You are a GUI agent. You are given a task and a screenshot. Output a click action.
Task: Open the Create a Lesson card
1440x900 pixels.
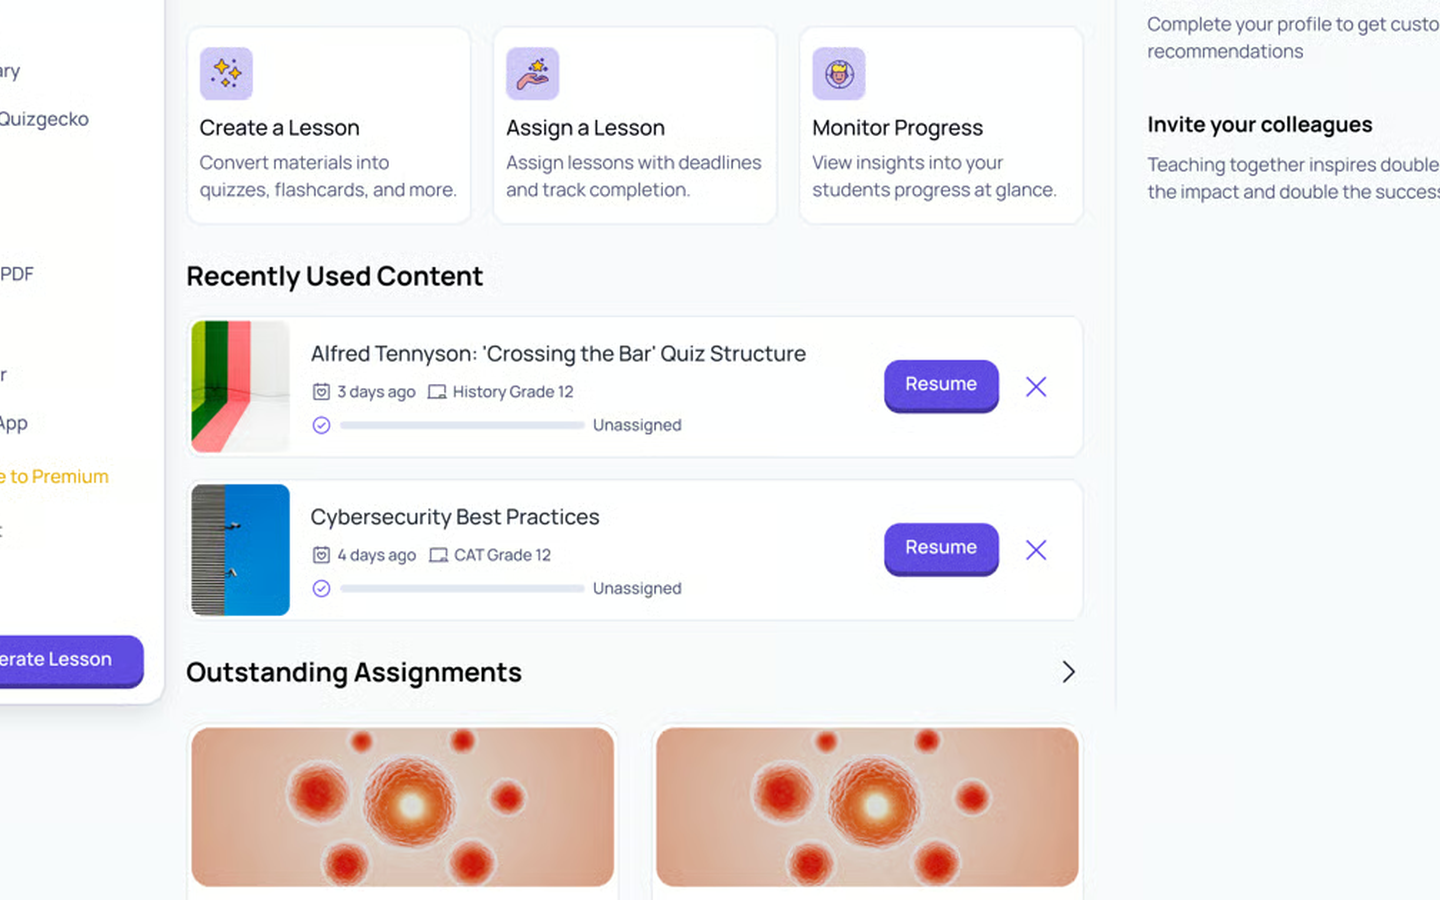[x=329, y=125]
